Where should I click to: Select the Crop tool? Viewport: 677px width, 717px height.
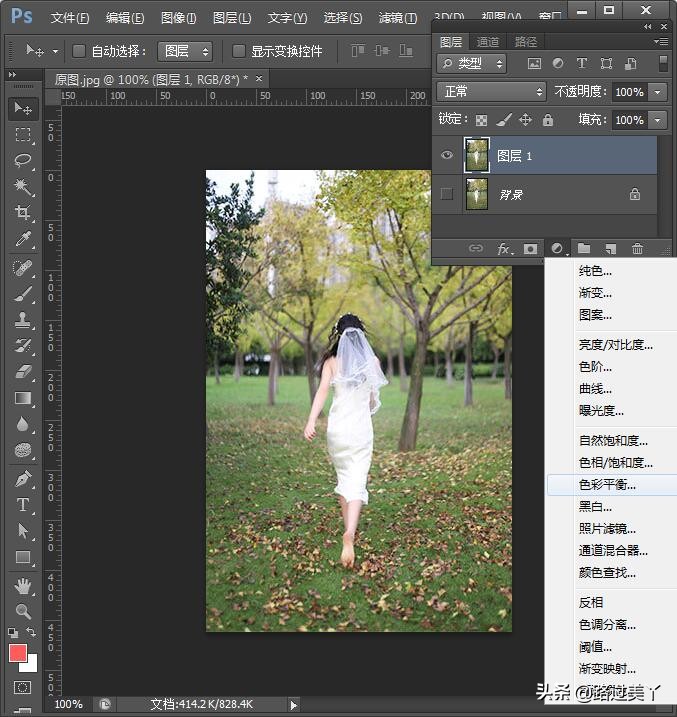pyautogui.click(x=23, y=213)
